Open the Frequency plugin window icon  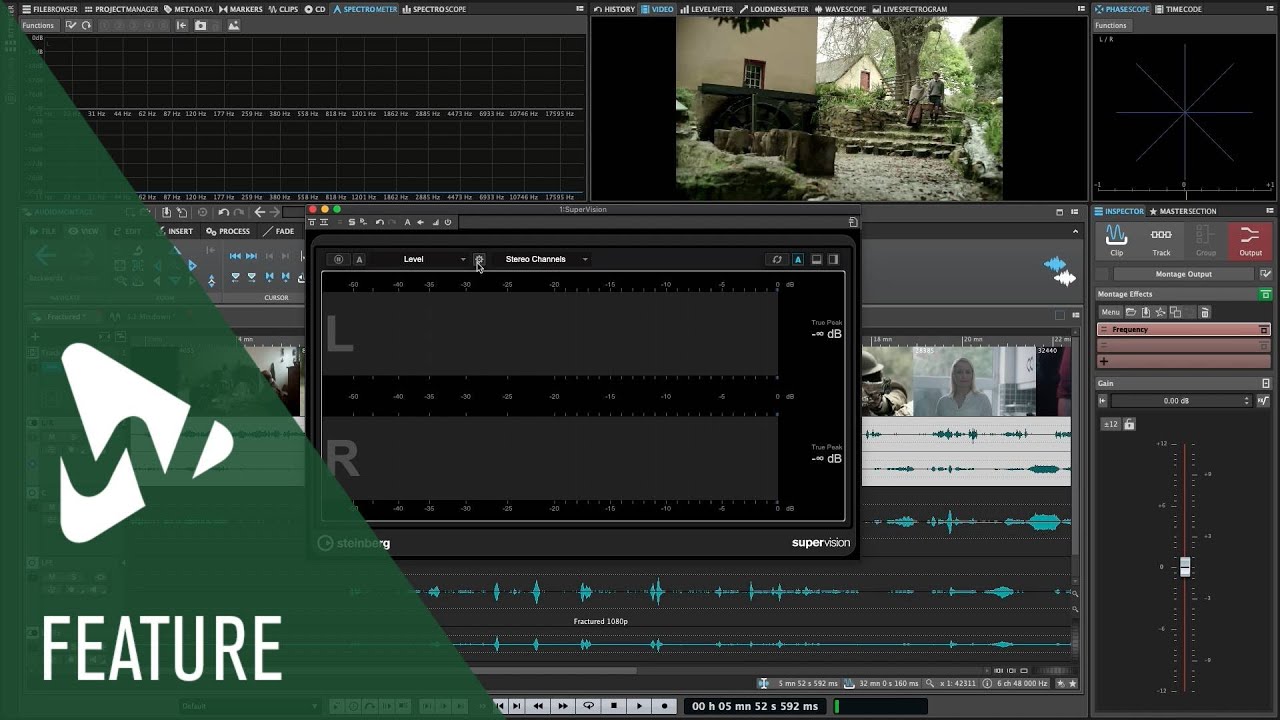[x=1264, y=330]
